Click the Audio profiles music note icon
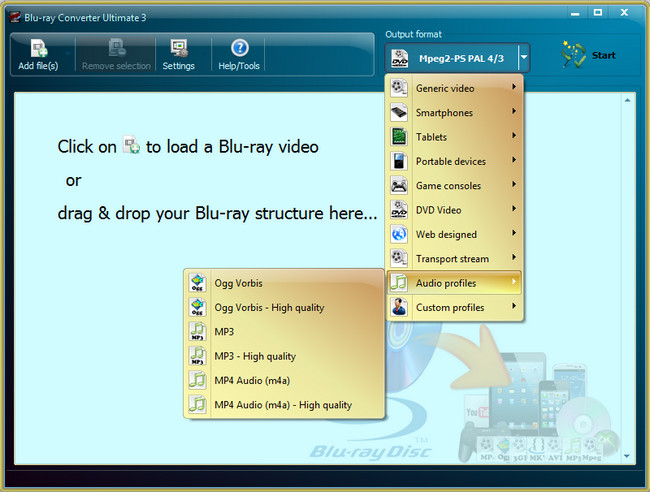Image resolution: width=650 pixels, height=492 pixels. tap(399, 283)
